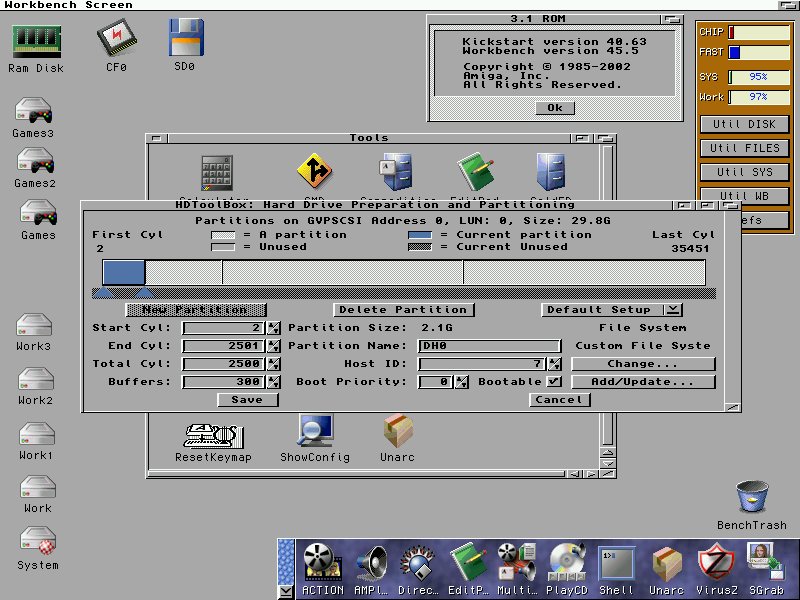This screenshot has height=600, width=800.
Task: Click the Buffers stepper arrows
Action: pos(274,382)
